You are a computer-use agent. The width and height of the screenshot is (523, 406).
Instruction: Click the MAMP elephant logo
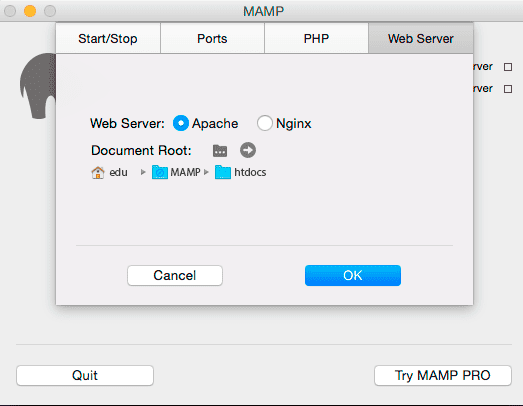pos(38,86)
